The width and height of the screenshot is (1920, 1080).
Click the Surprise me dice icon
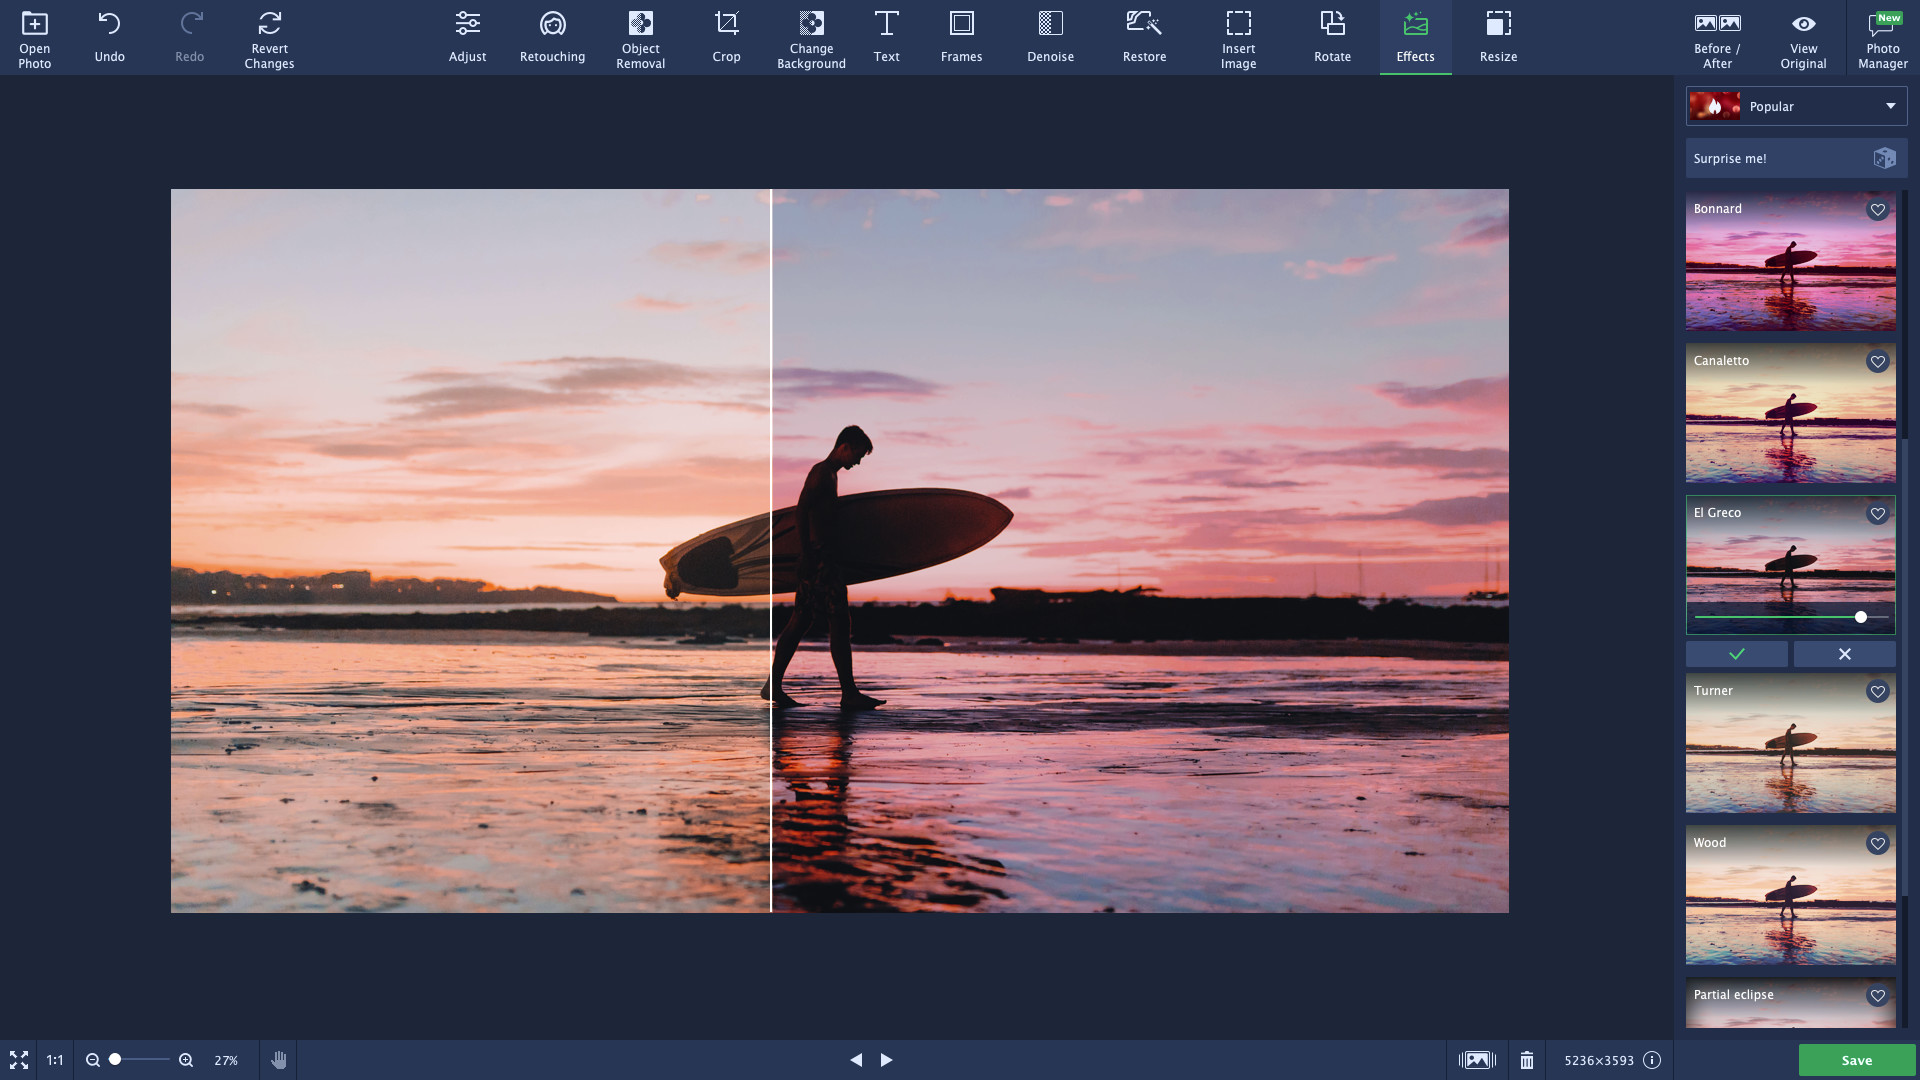tap(1884, 158)
